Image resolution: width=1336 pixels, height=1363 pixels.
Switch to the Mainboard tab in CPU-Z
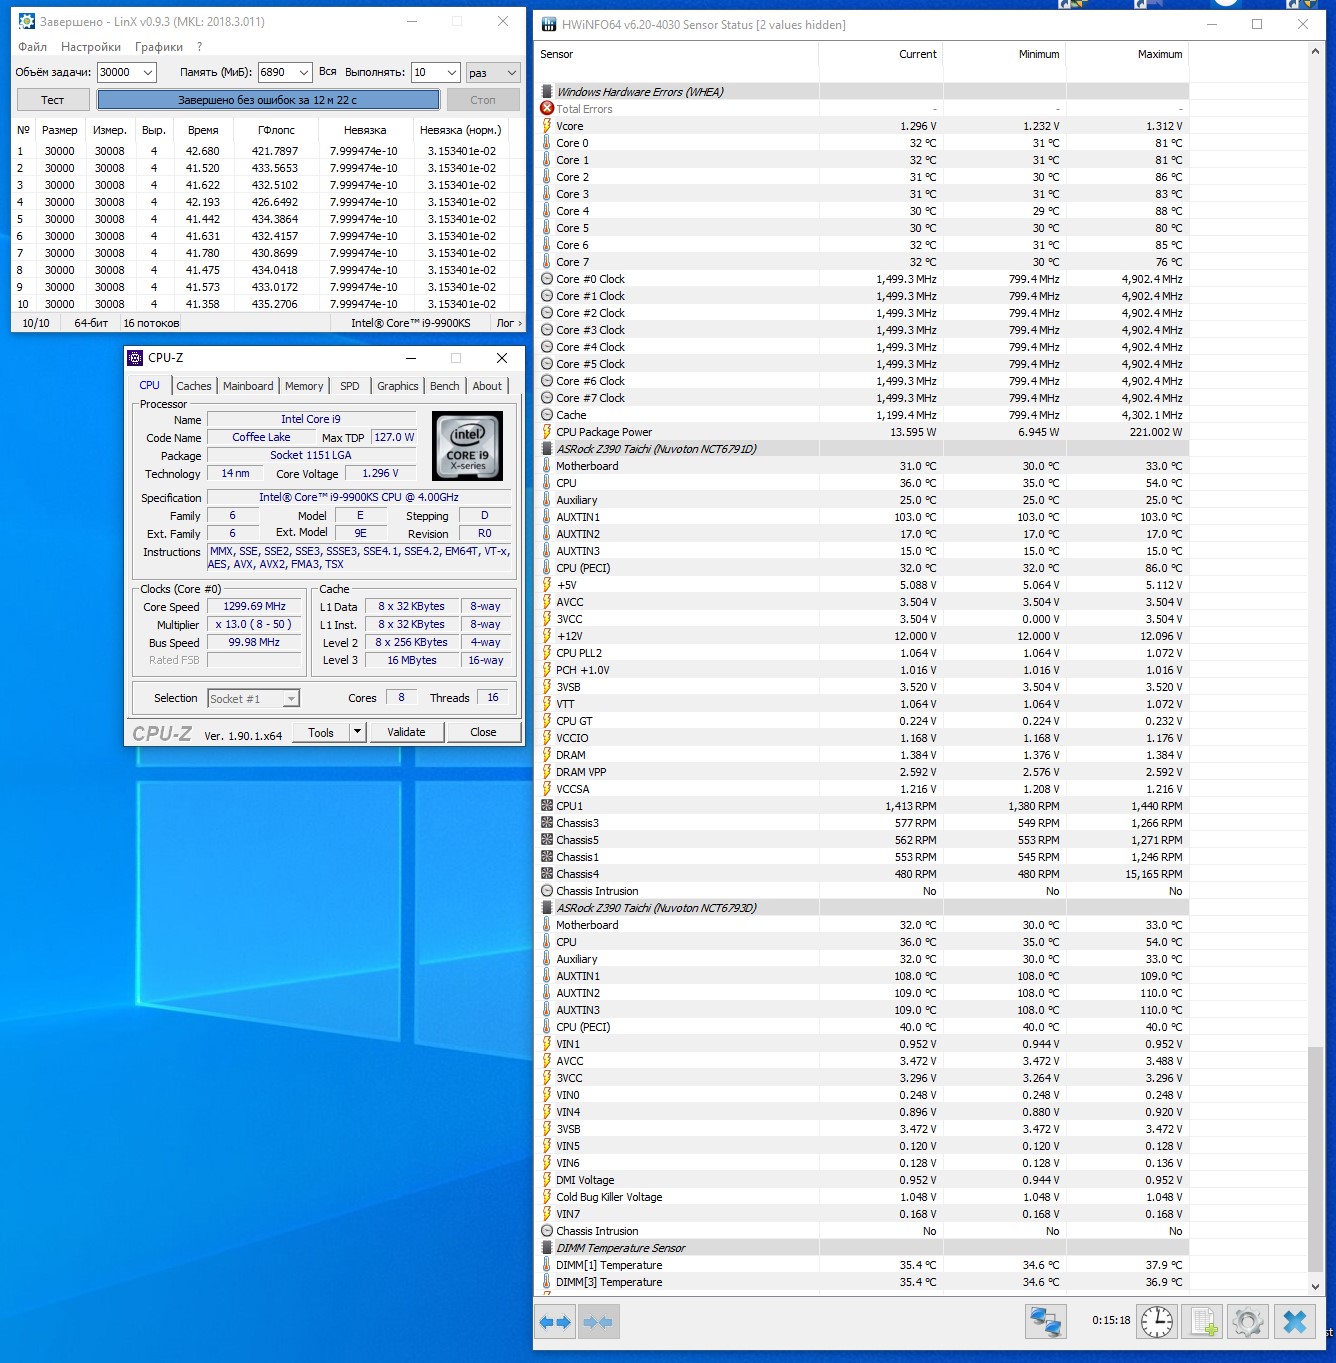click(248, 386)
